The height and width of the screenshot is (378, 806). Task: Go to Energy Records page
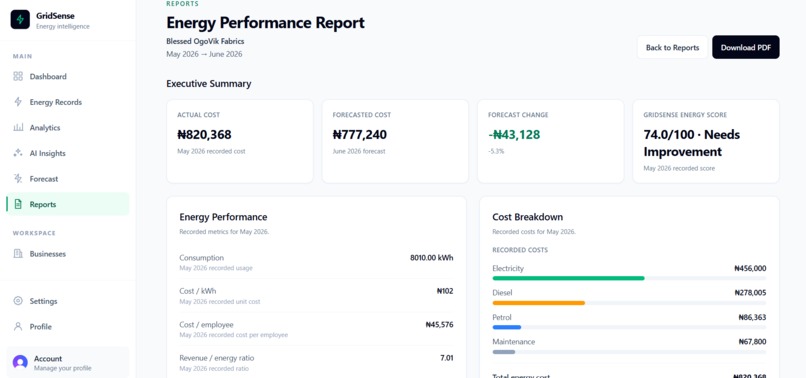coord(68,102)
